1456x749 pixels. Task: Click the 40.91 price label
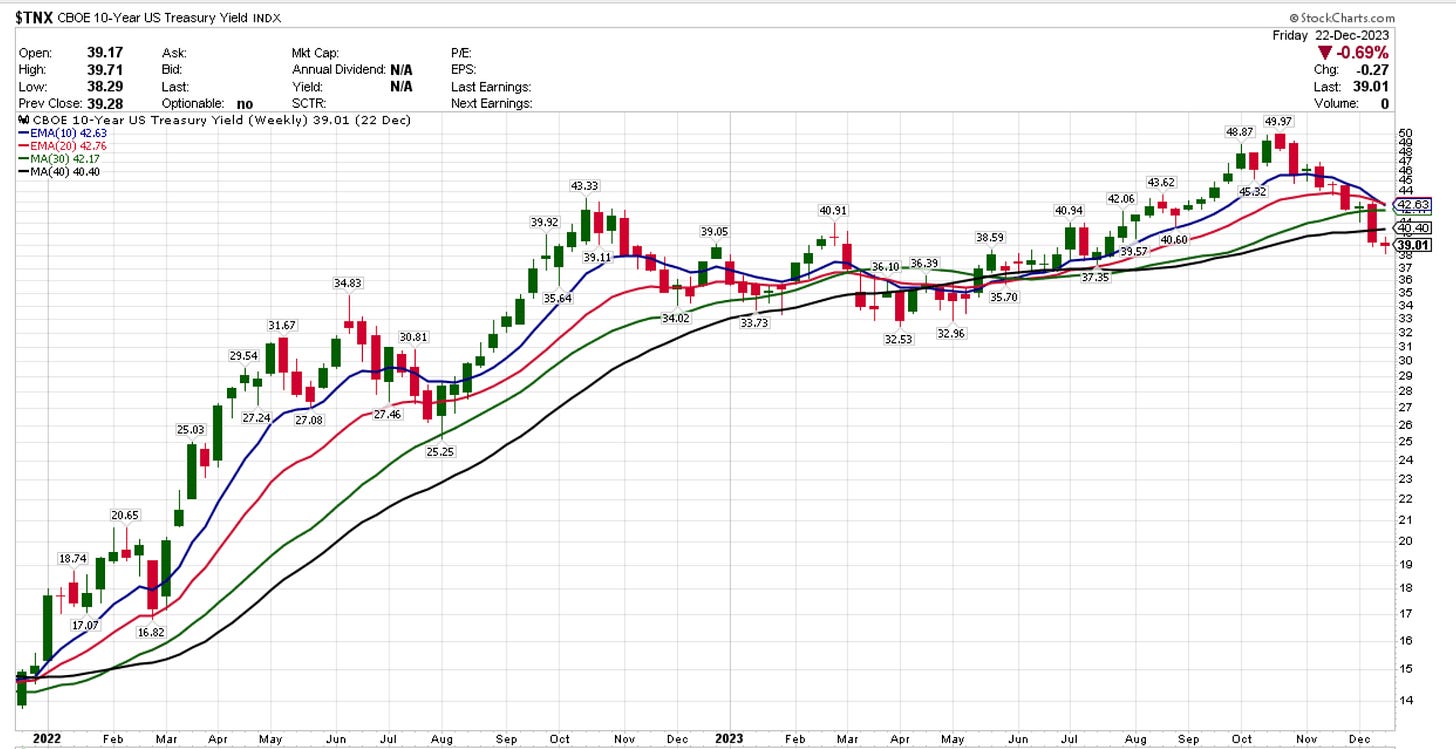click(x=834, y=210)
